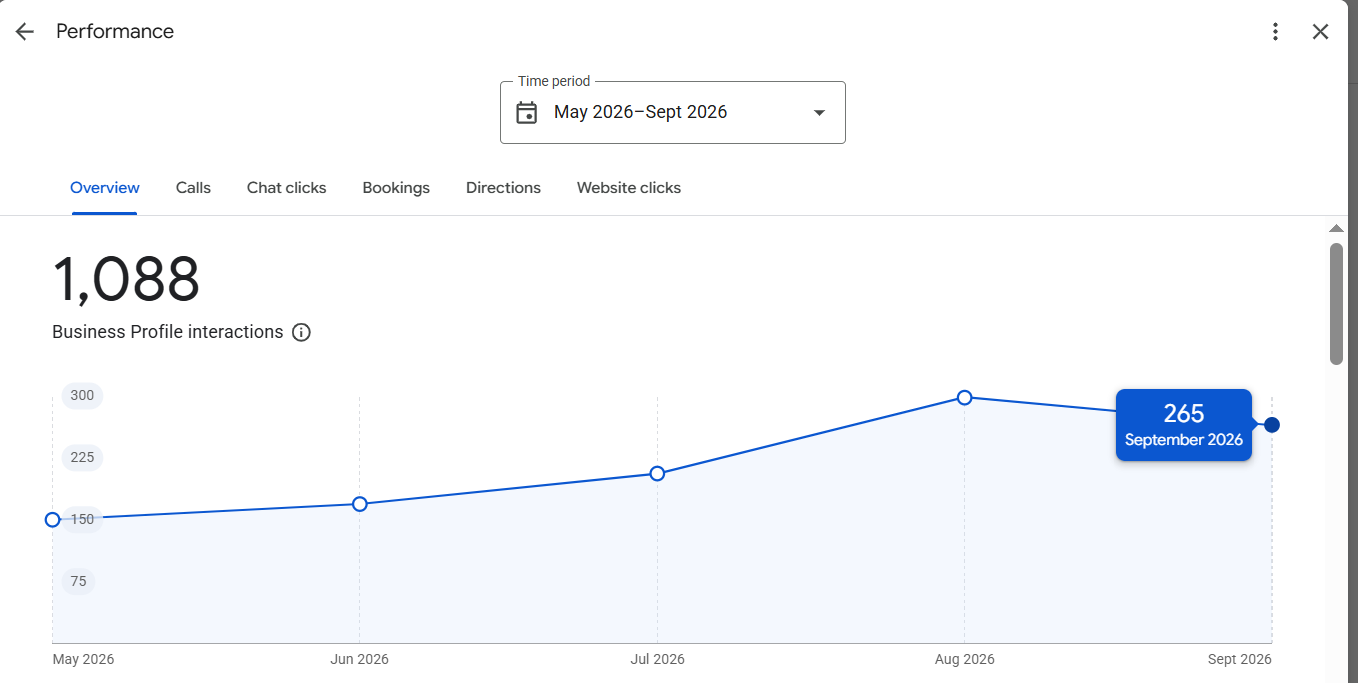Click the info icon beside Business Profile interactions
This screenshot has width=1358, height=683.
[301, 332]
